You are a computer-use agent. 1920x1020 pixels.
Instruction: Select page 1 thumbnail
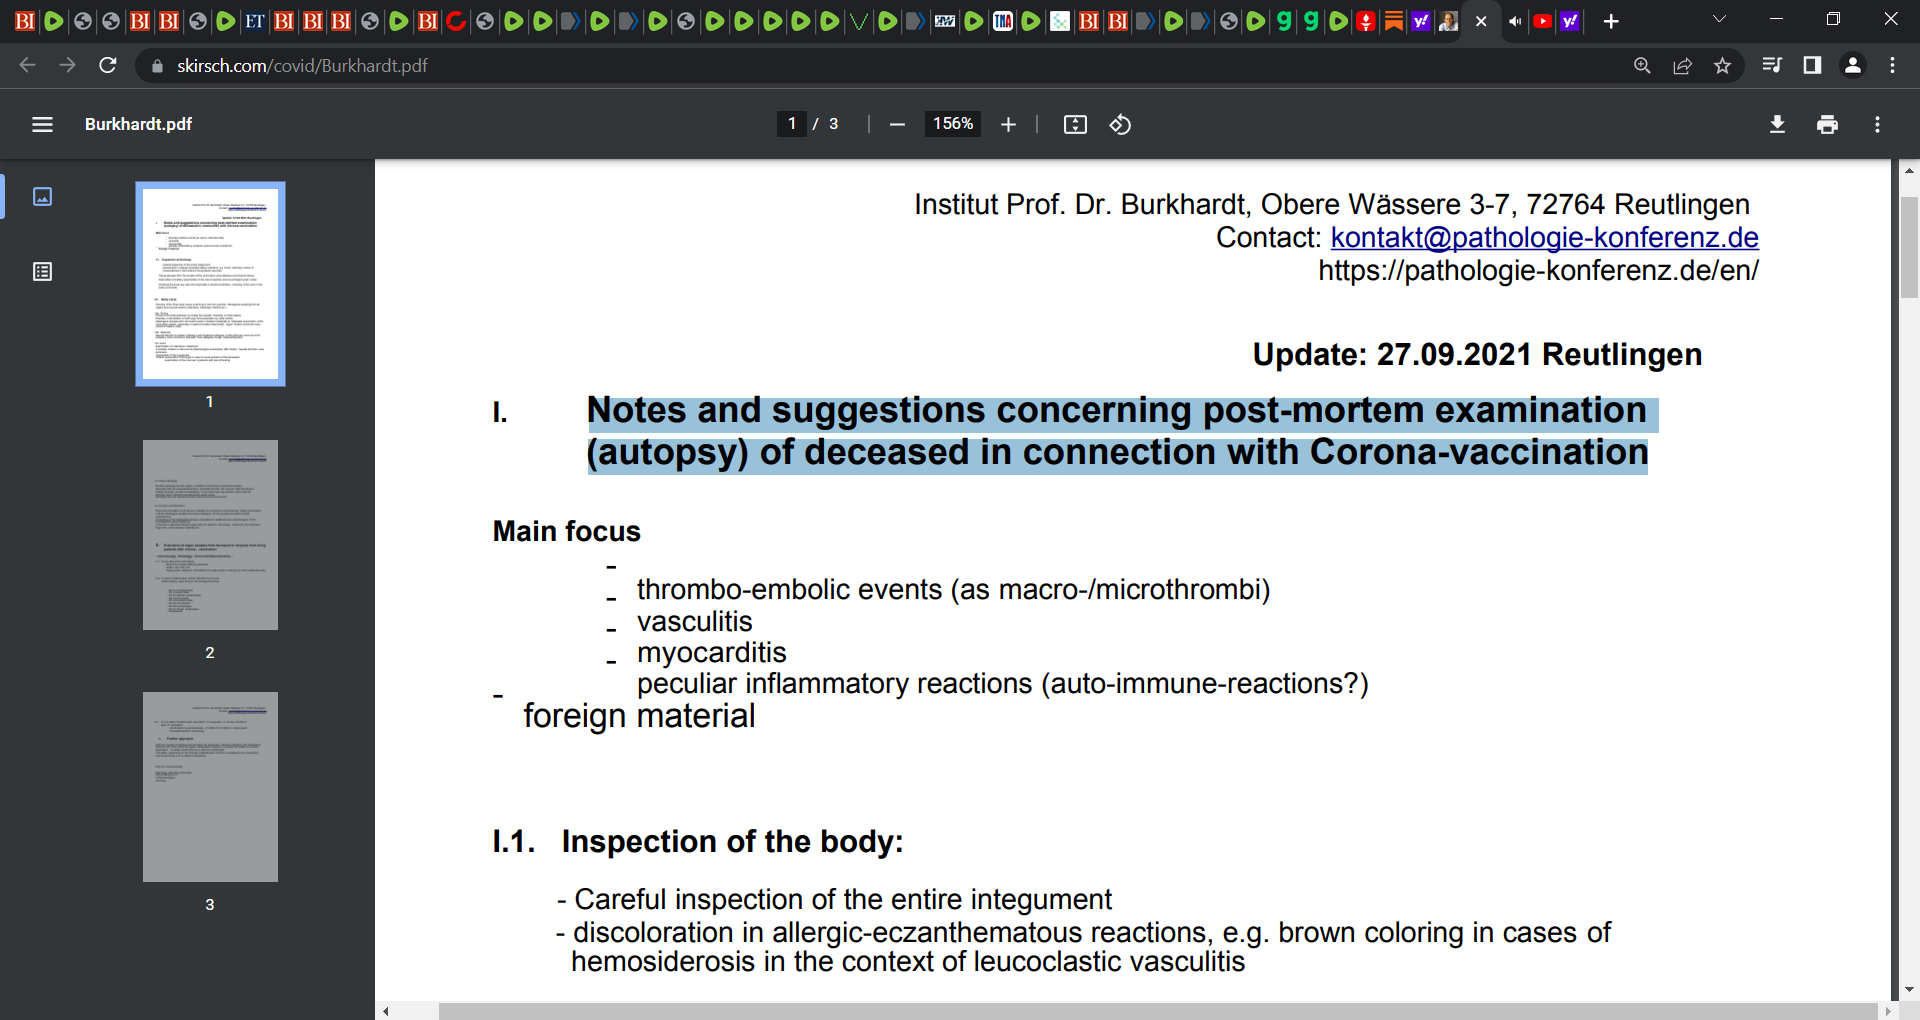[x=210, y=284]
